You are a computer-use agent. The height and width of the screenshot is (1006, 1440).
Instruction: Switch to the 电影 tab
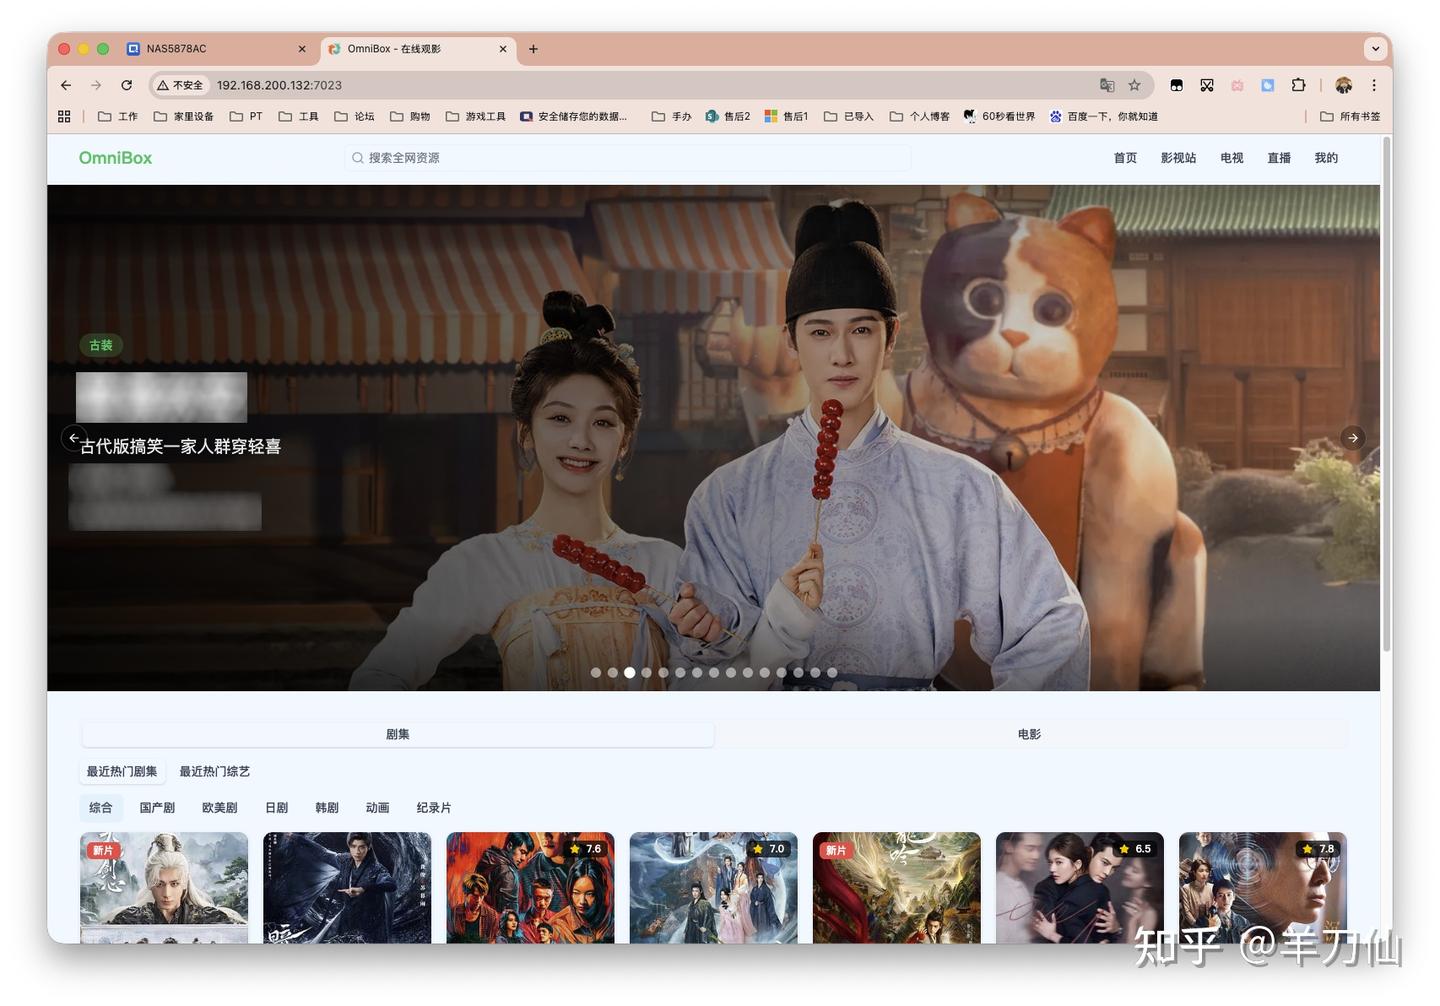point(1029,735)
